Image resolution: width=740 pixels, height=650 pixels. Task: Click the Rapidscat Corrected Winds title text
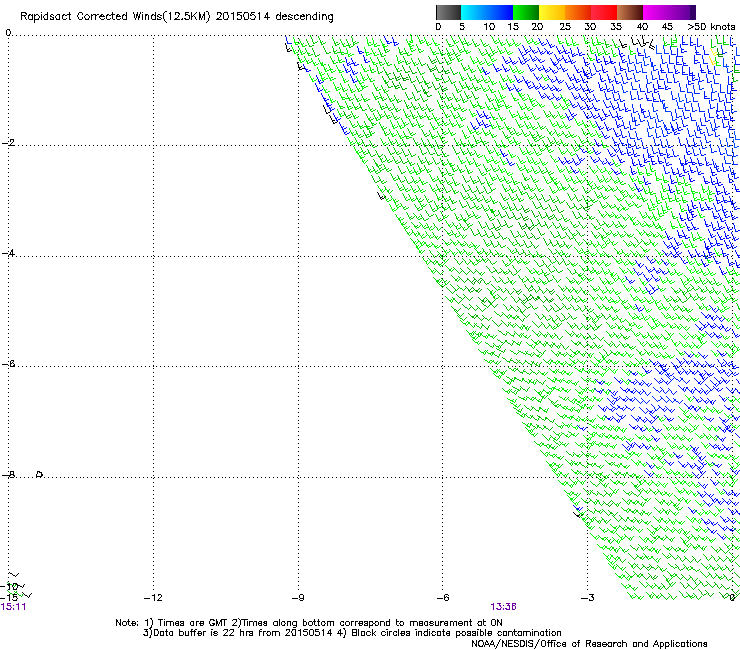tap(177, 17)
